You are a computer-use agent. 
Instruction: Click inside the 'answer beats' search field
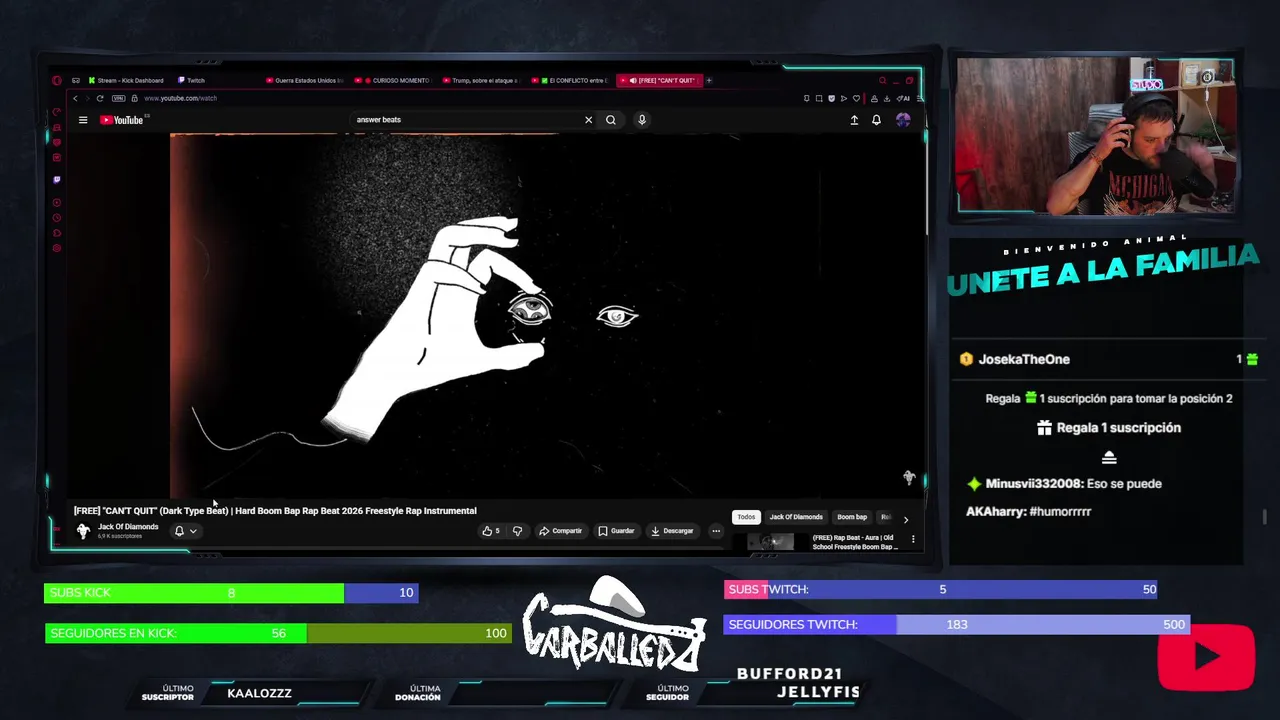pyautogui.click(x=465, y=120)
